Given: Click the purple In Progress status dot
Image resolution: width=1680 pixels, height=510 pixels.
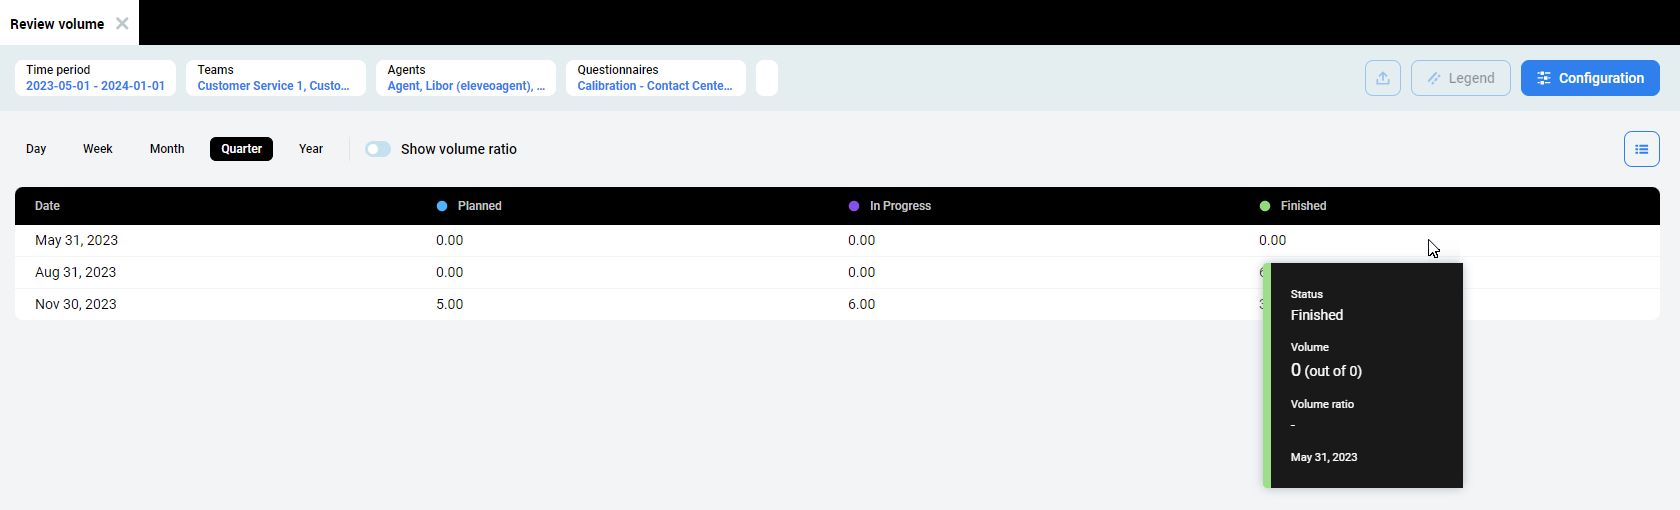Looking at the screenshot, I should pos(854,206).
